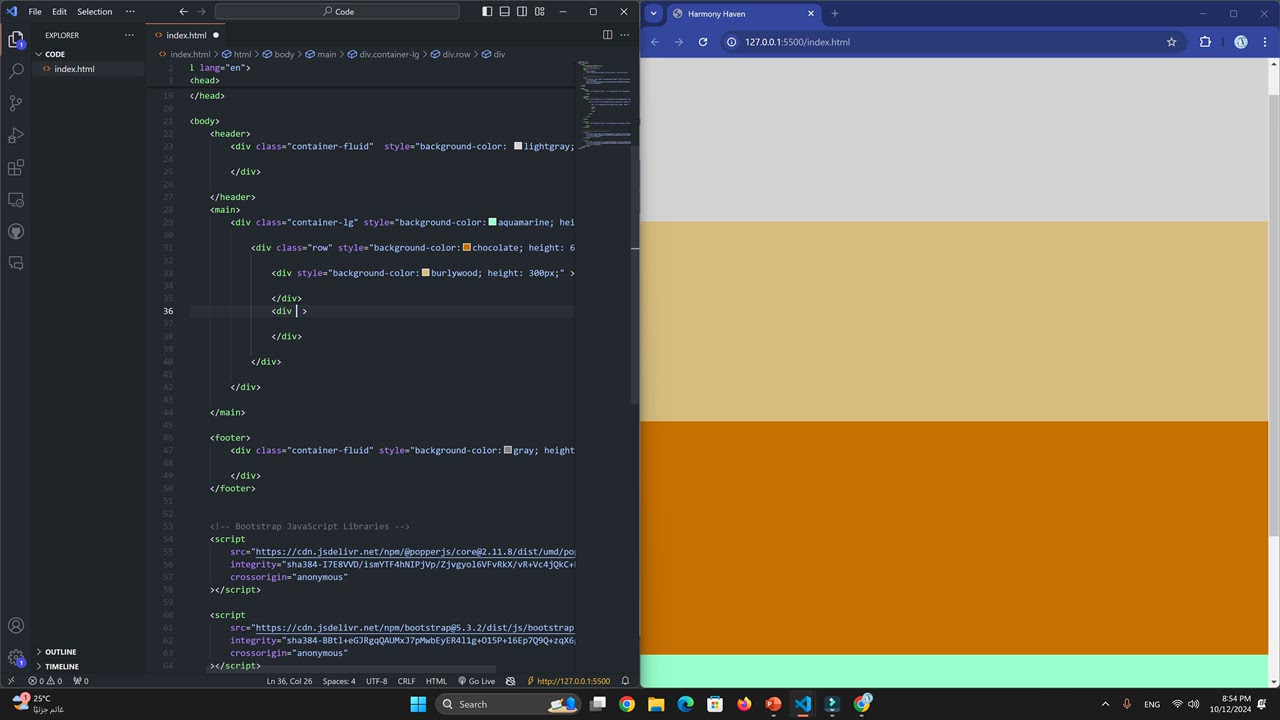Screen dimensions: 1280x720
Task: Open the Search view in activity bar
Action: 16,71
